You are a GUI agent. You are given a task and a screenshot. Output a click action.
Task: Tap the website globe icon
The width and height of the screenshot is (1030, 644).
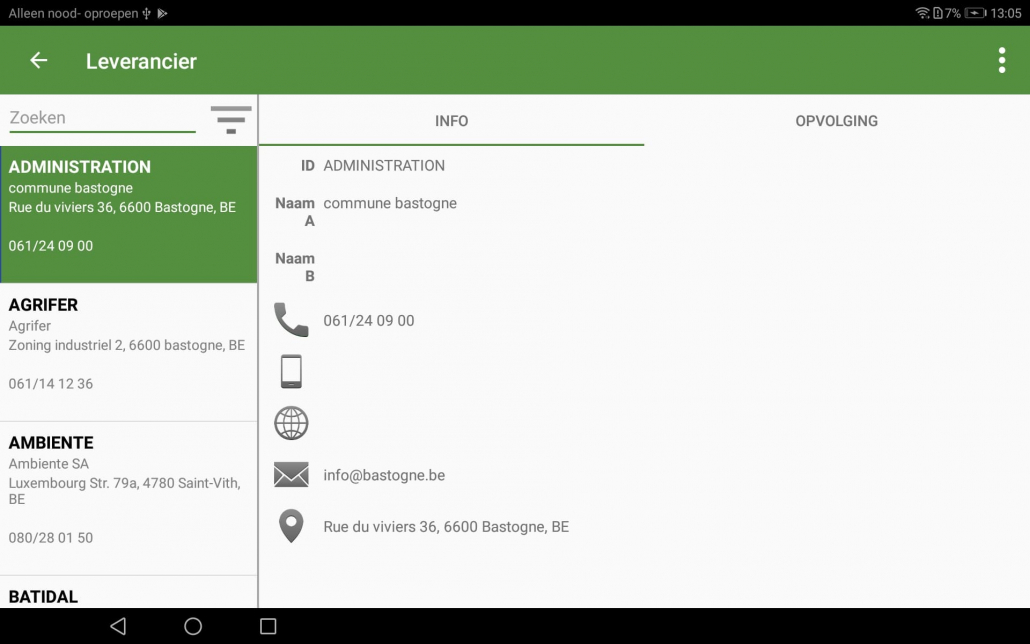pos(291,423)
